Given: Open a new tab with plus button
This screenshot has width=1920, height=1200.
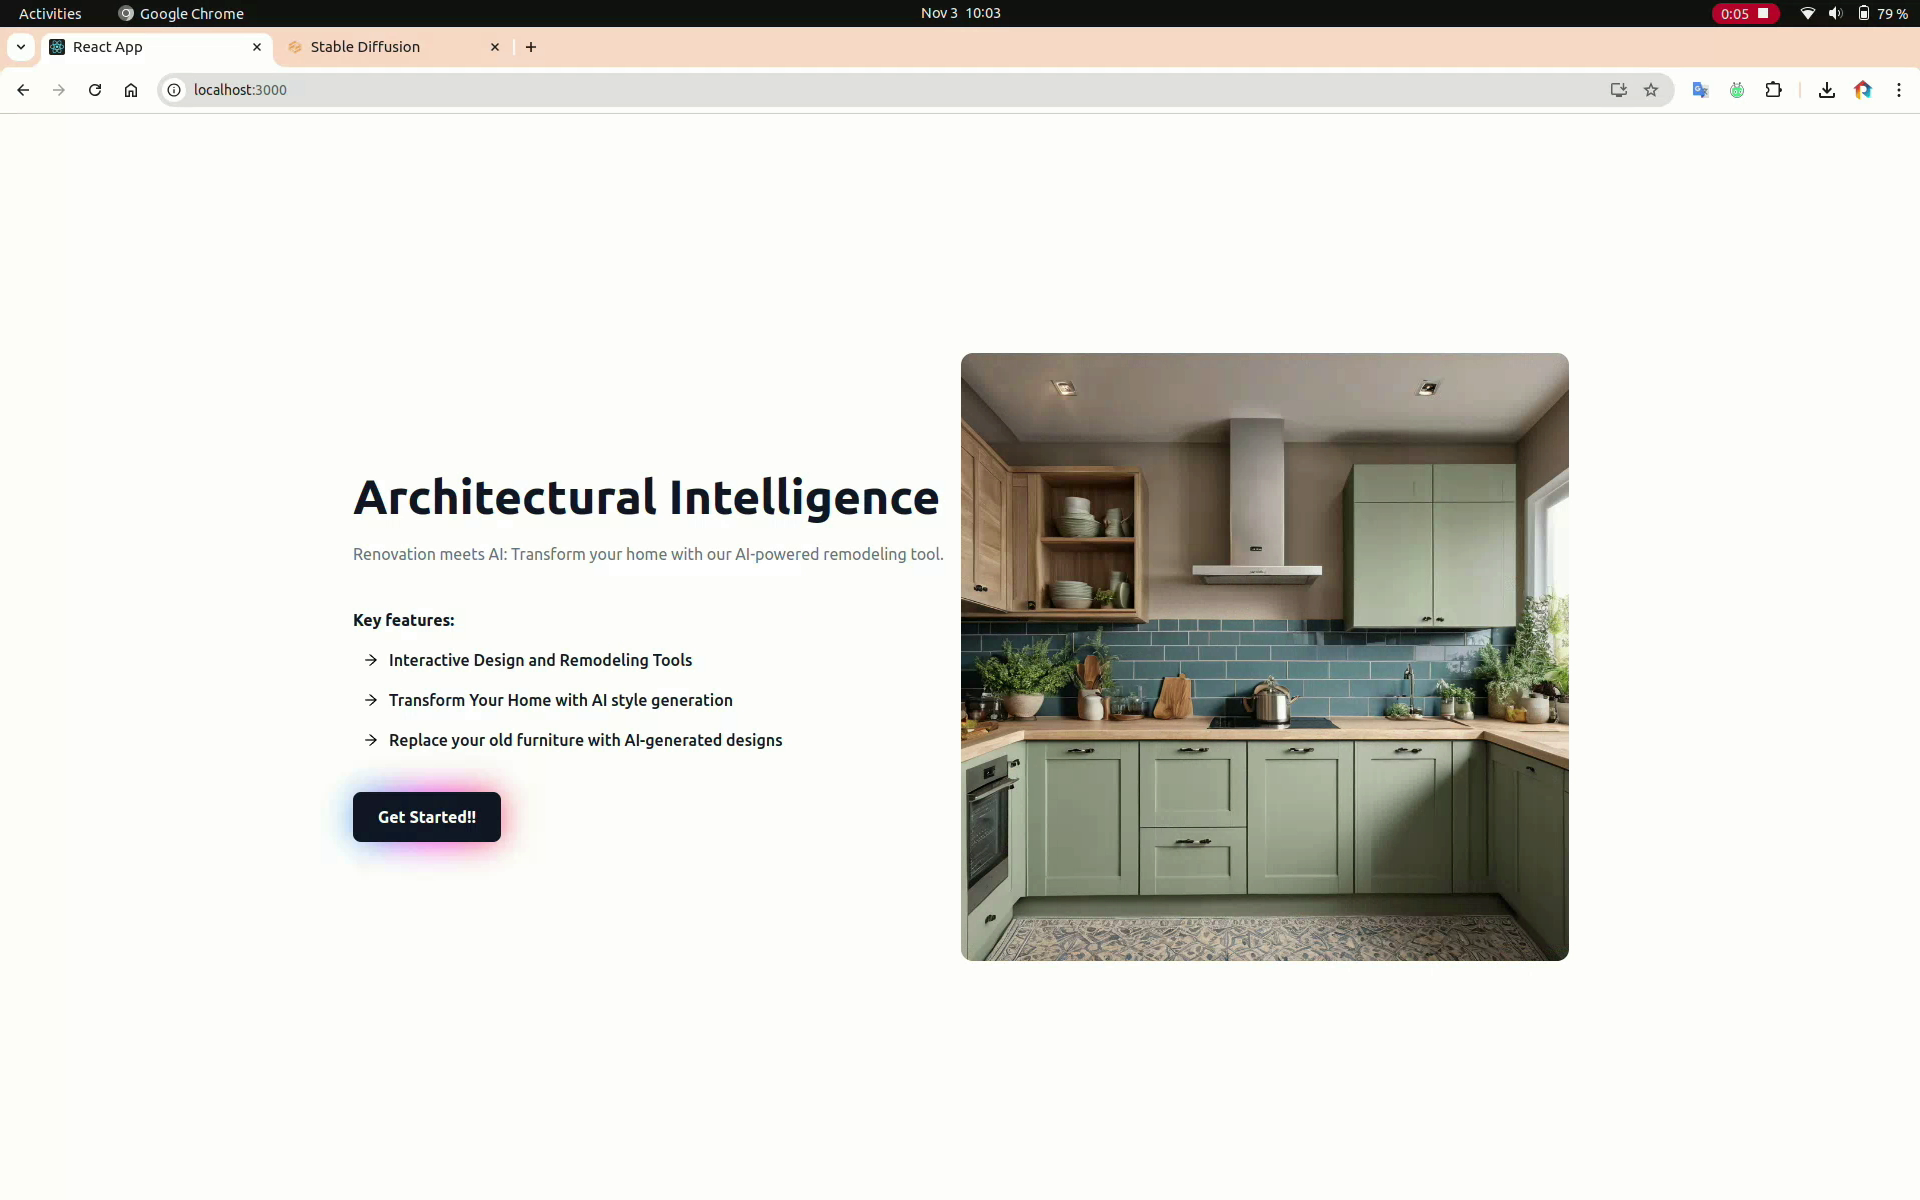Looking at the screenshot, I should tap(531, 47).
